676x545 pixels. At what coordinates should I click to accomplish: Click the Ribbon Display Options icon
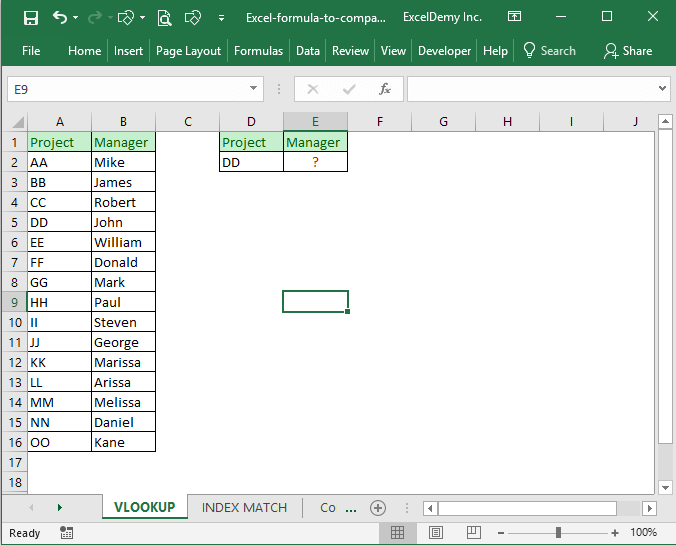514,17
